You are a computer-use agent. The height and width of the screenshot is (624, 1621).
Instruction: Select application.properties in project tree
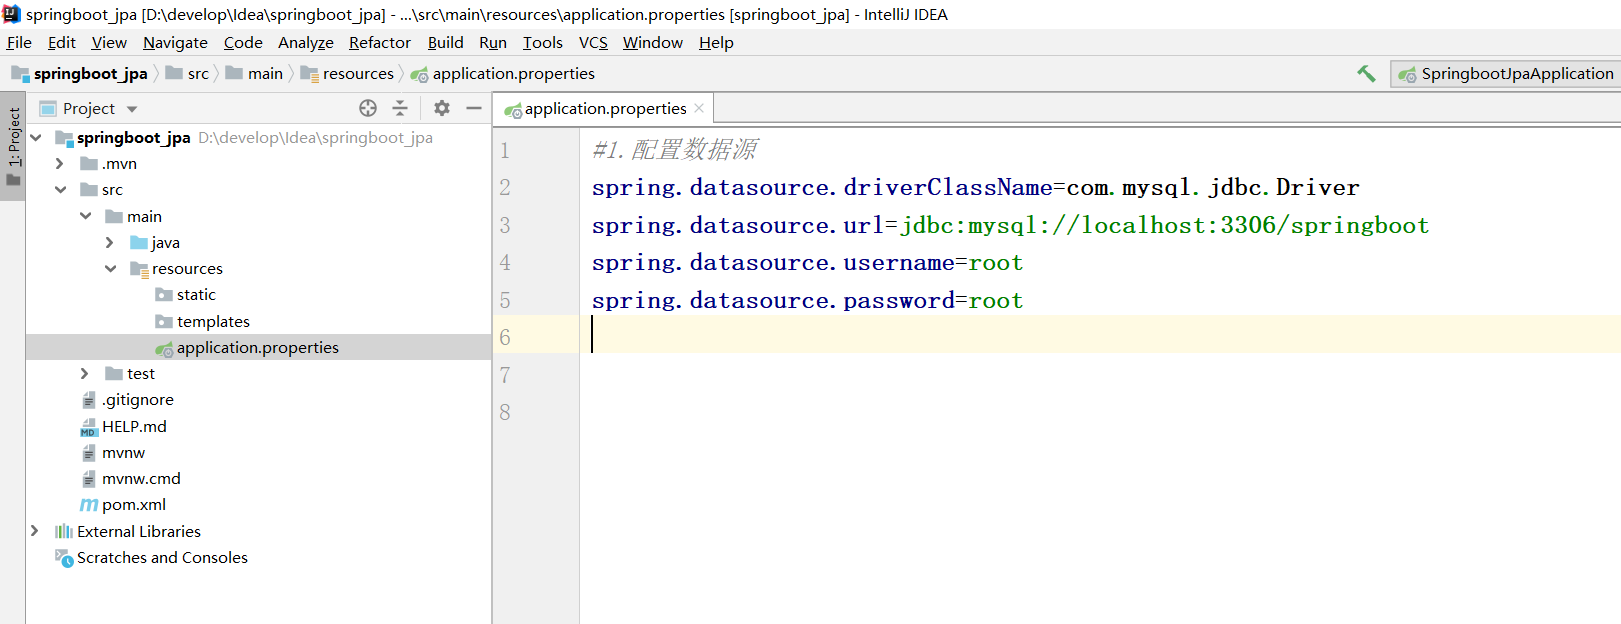click(258, 348)
